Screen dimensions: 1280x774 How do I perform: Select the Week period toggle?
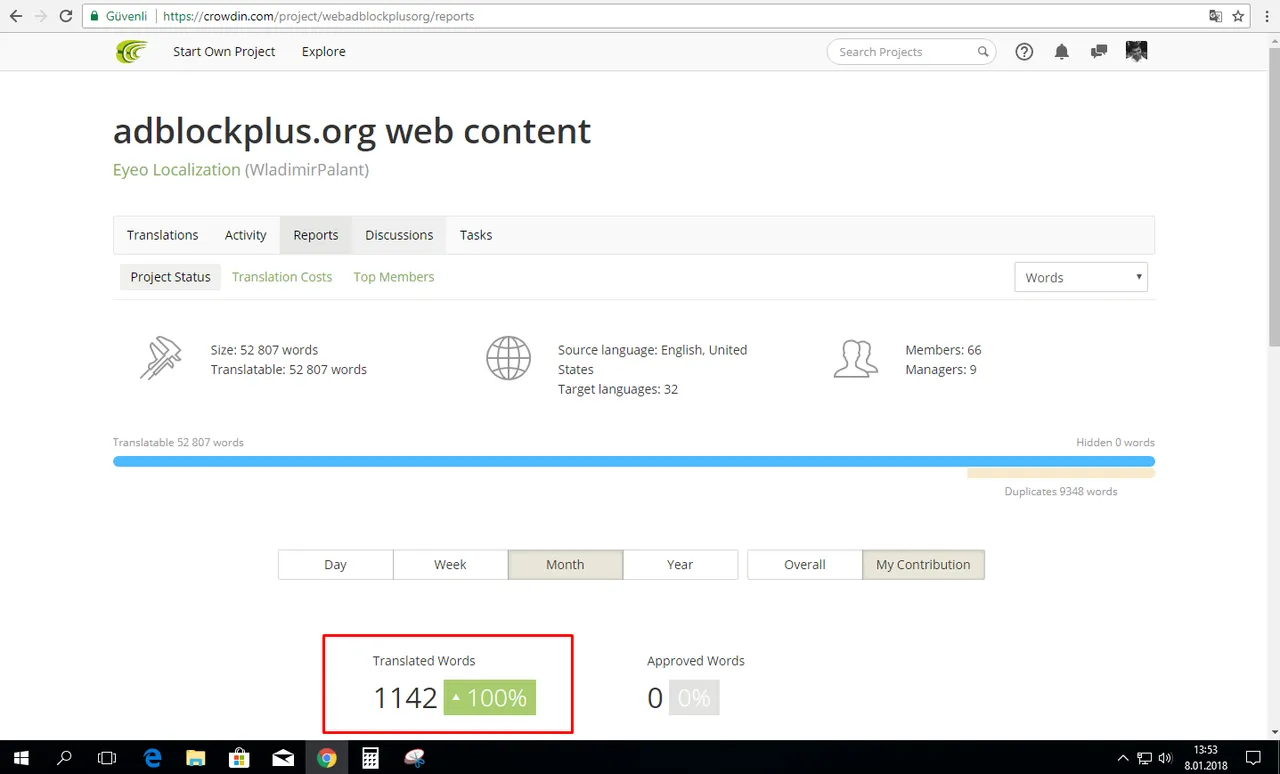pos(450,564)
